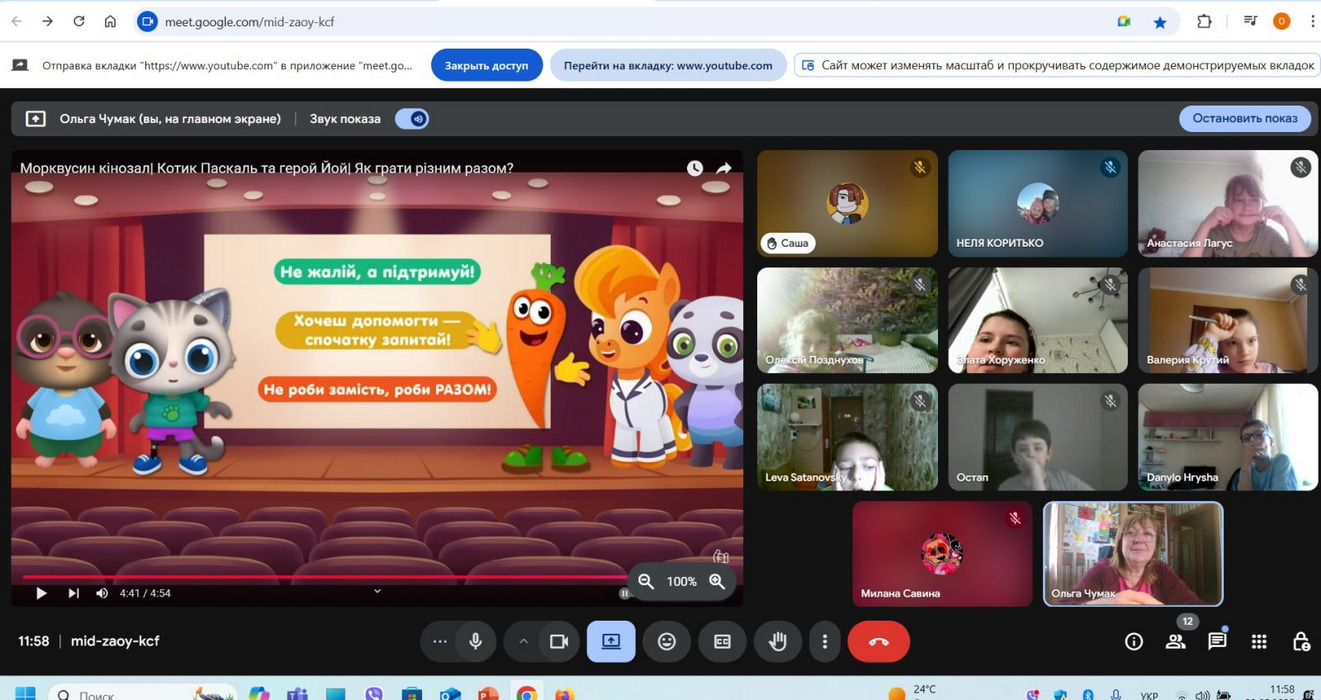
Task: Click the camera indicator icon in address bar
Action: (x=1124, y=21)
